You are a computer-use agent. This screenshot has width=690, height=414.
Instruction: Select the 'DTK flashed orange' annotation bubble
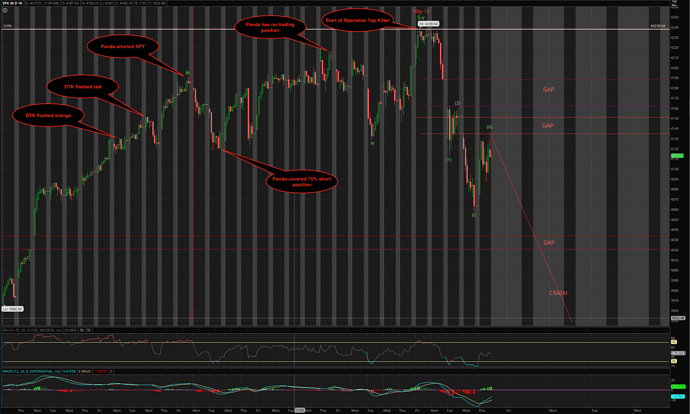point(48,116)
